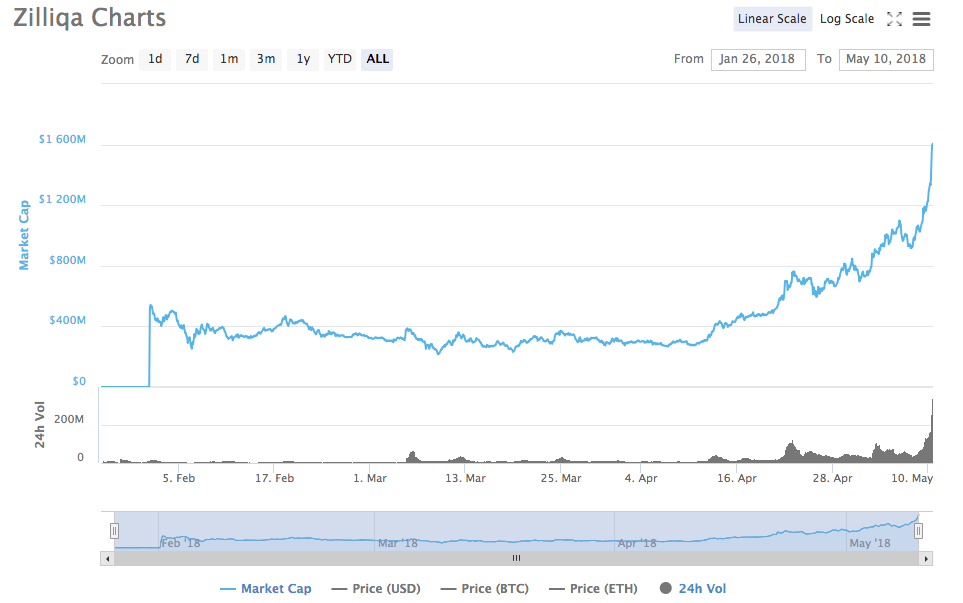Image resolution: width=963 pixels, height=603 pixels.
Task: Grab the right navigator range handle
Action: pyautogui.click(x=918, y=531)
